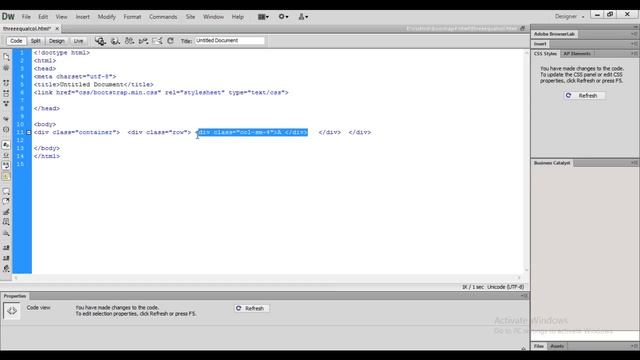Viewport: 640px width, 360px height.
Task: Open the Designer workspace switcher
Action: 569,17
